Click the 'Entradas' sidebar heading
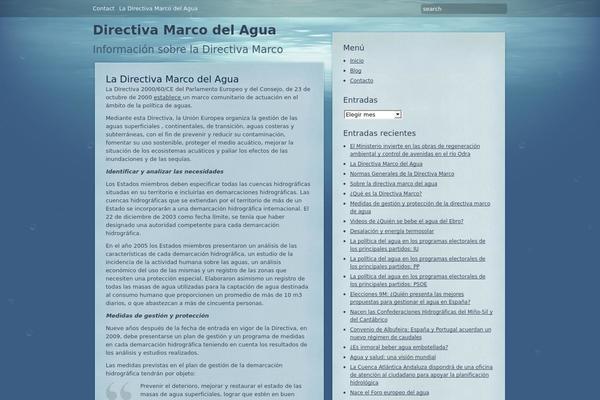The width and height of the screenshot is (600, 400). pos(360,100)
